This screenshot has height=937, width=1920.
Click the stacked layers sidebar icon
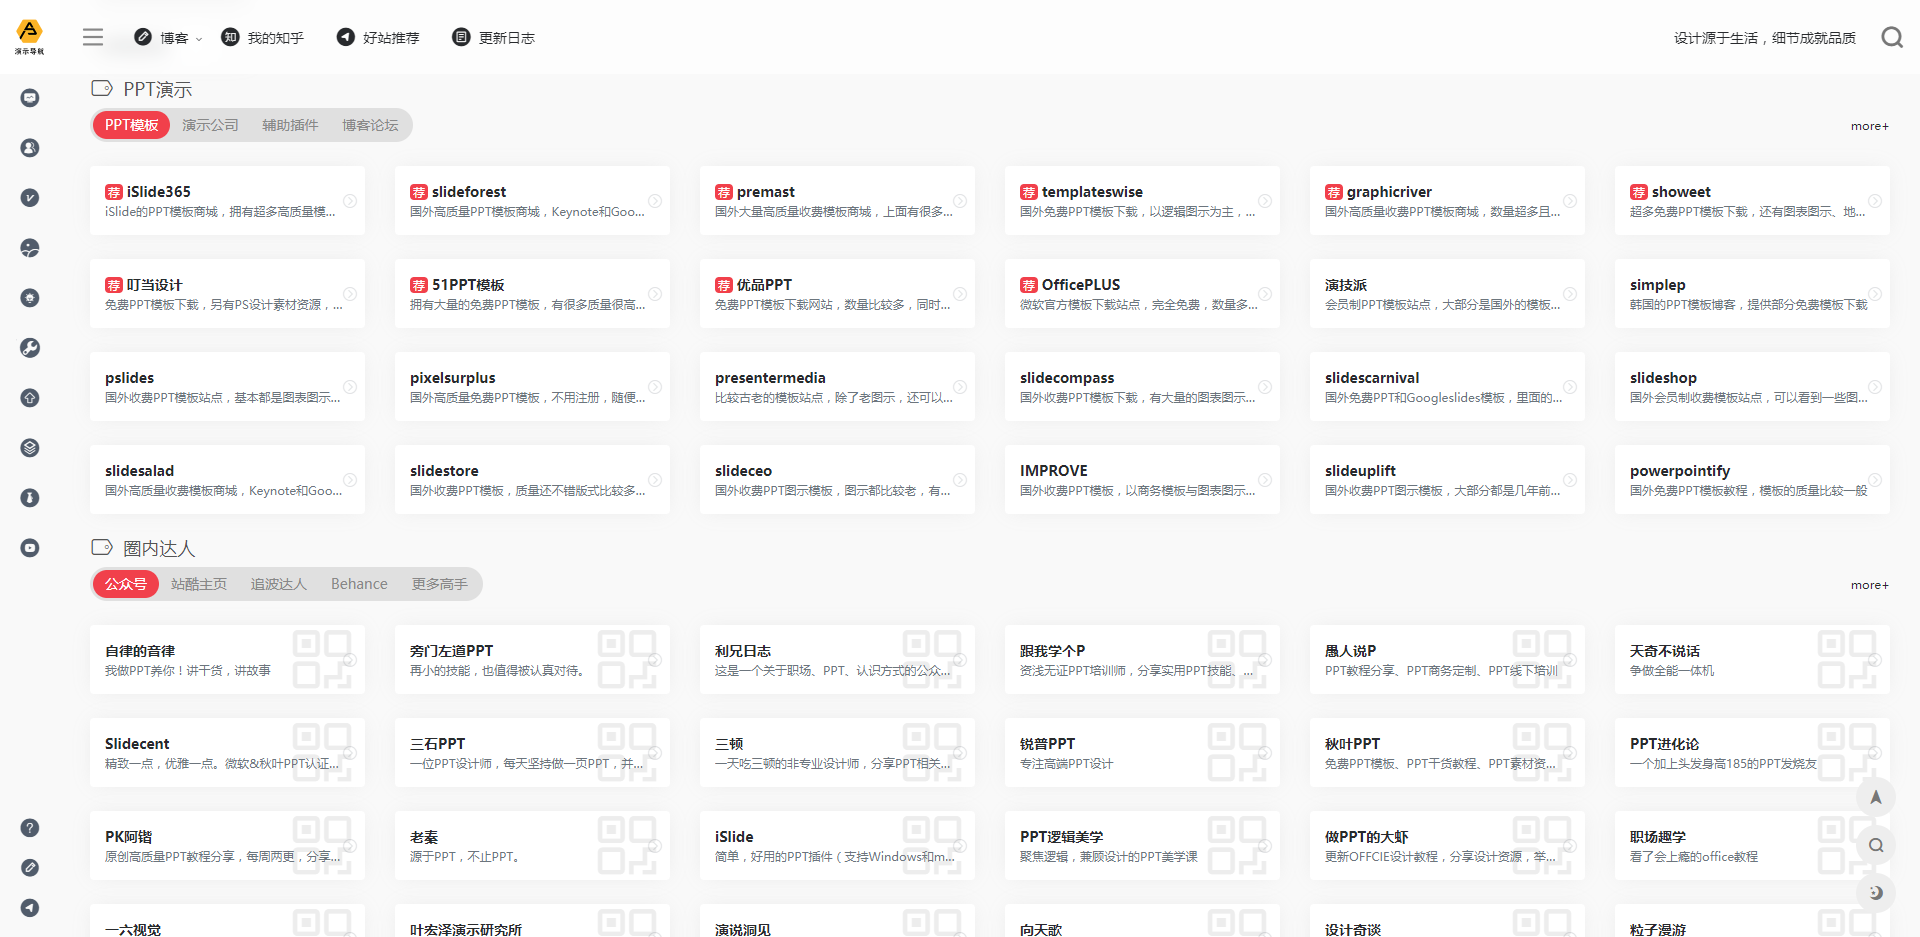pyautogui.click(x=30, y=448)
